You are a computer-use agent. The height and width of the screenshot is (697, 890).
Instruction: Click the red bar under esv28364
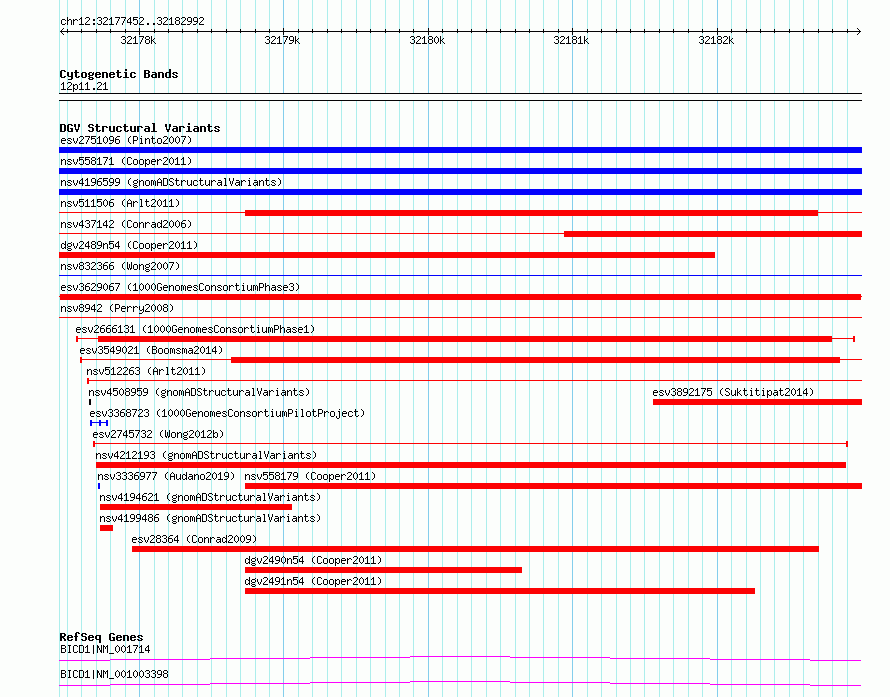tap(475, 549)
